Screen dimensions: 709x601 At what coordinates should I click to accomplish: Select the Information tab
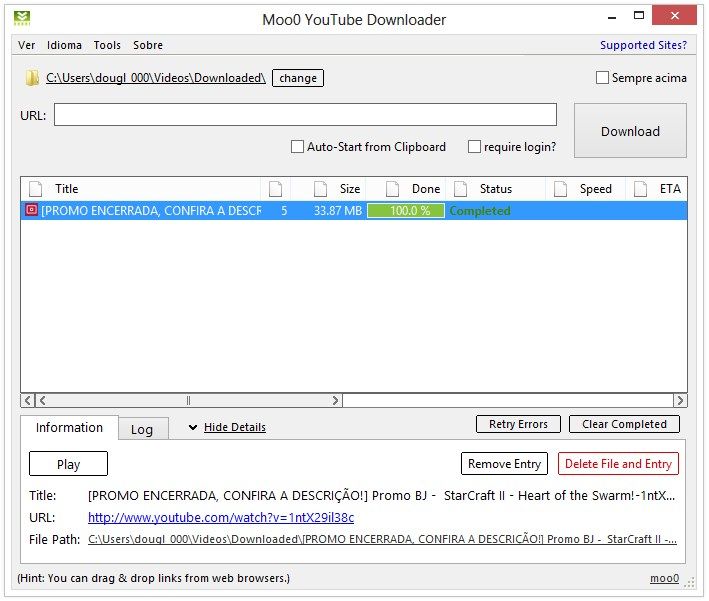pyautogui.click(x=69, y=427)
